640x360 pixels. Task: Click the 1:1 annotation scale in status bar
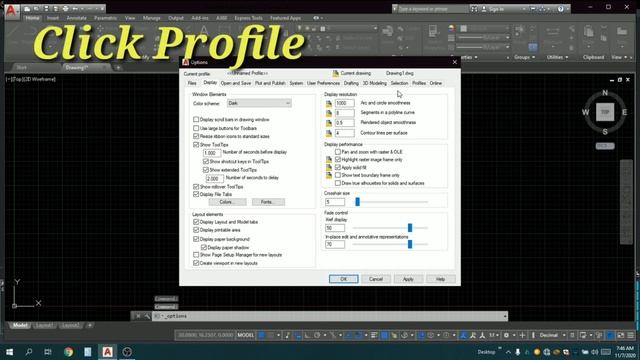[x=492, y=335]
